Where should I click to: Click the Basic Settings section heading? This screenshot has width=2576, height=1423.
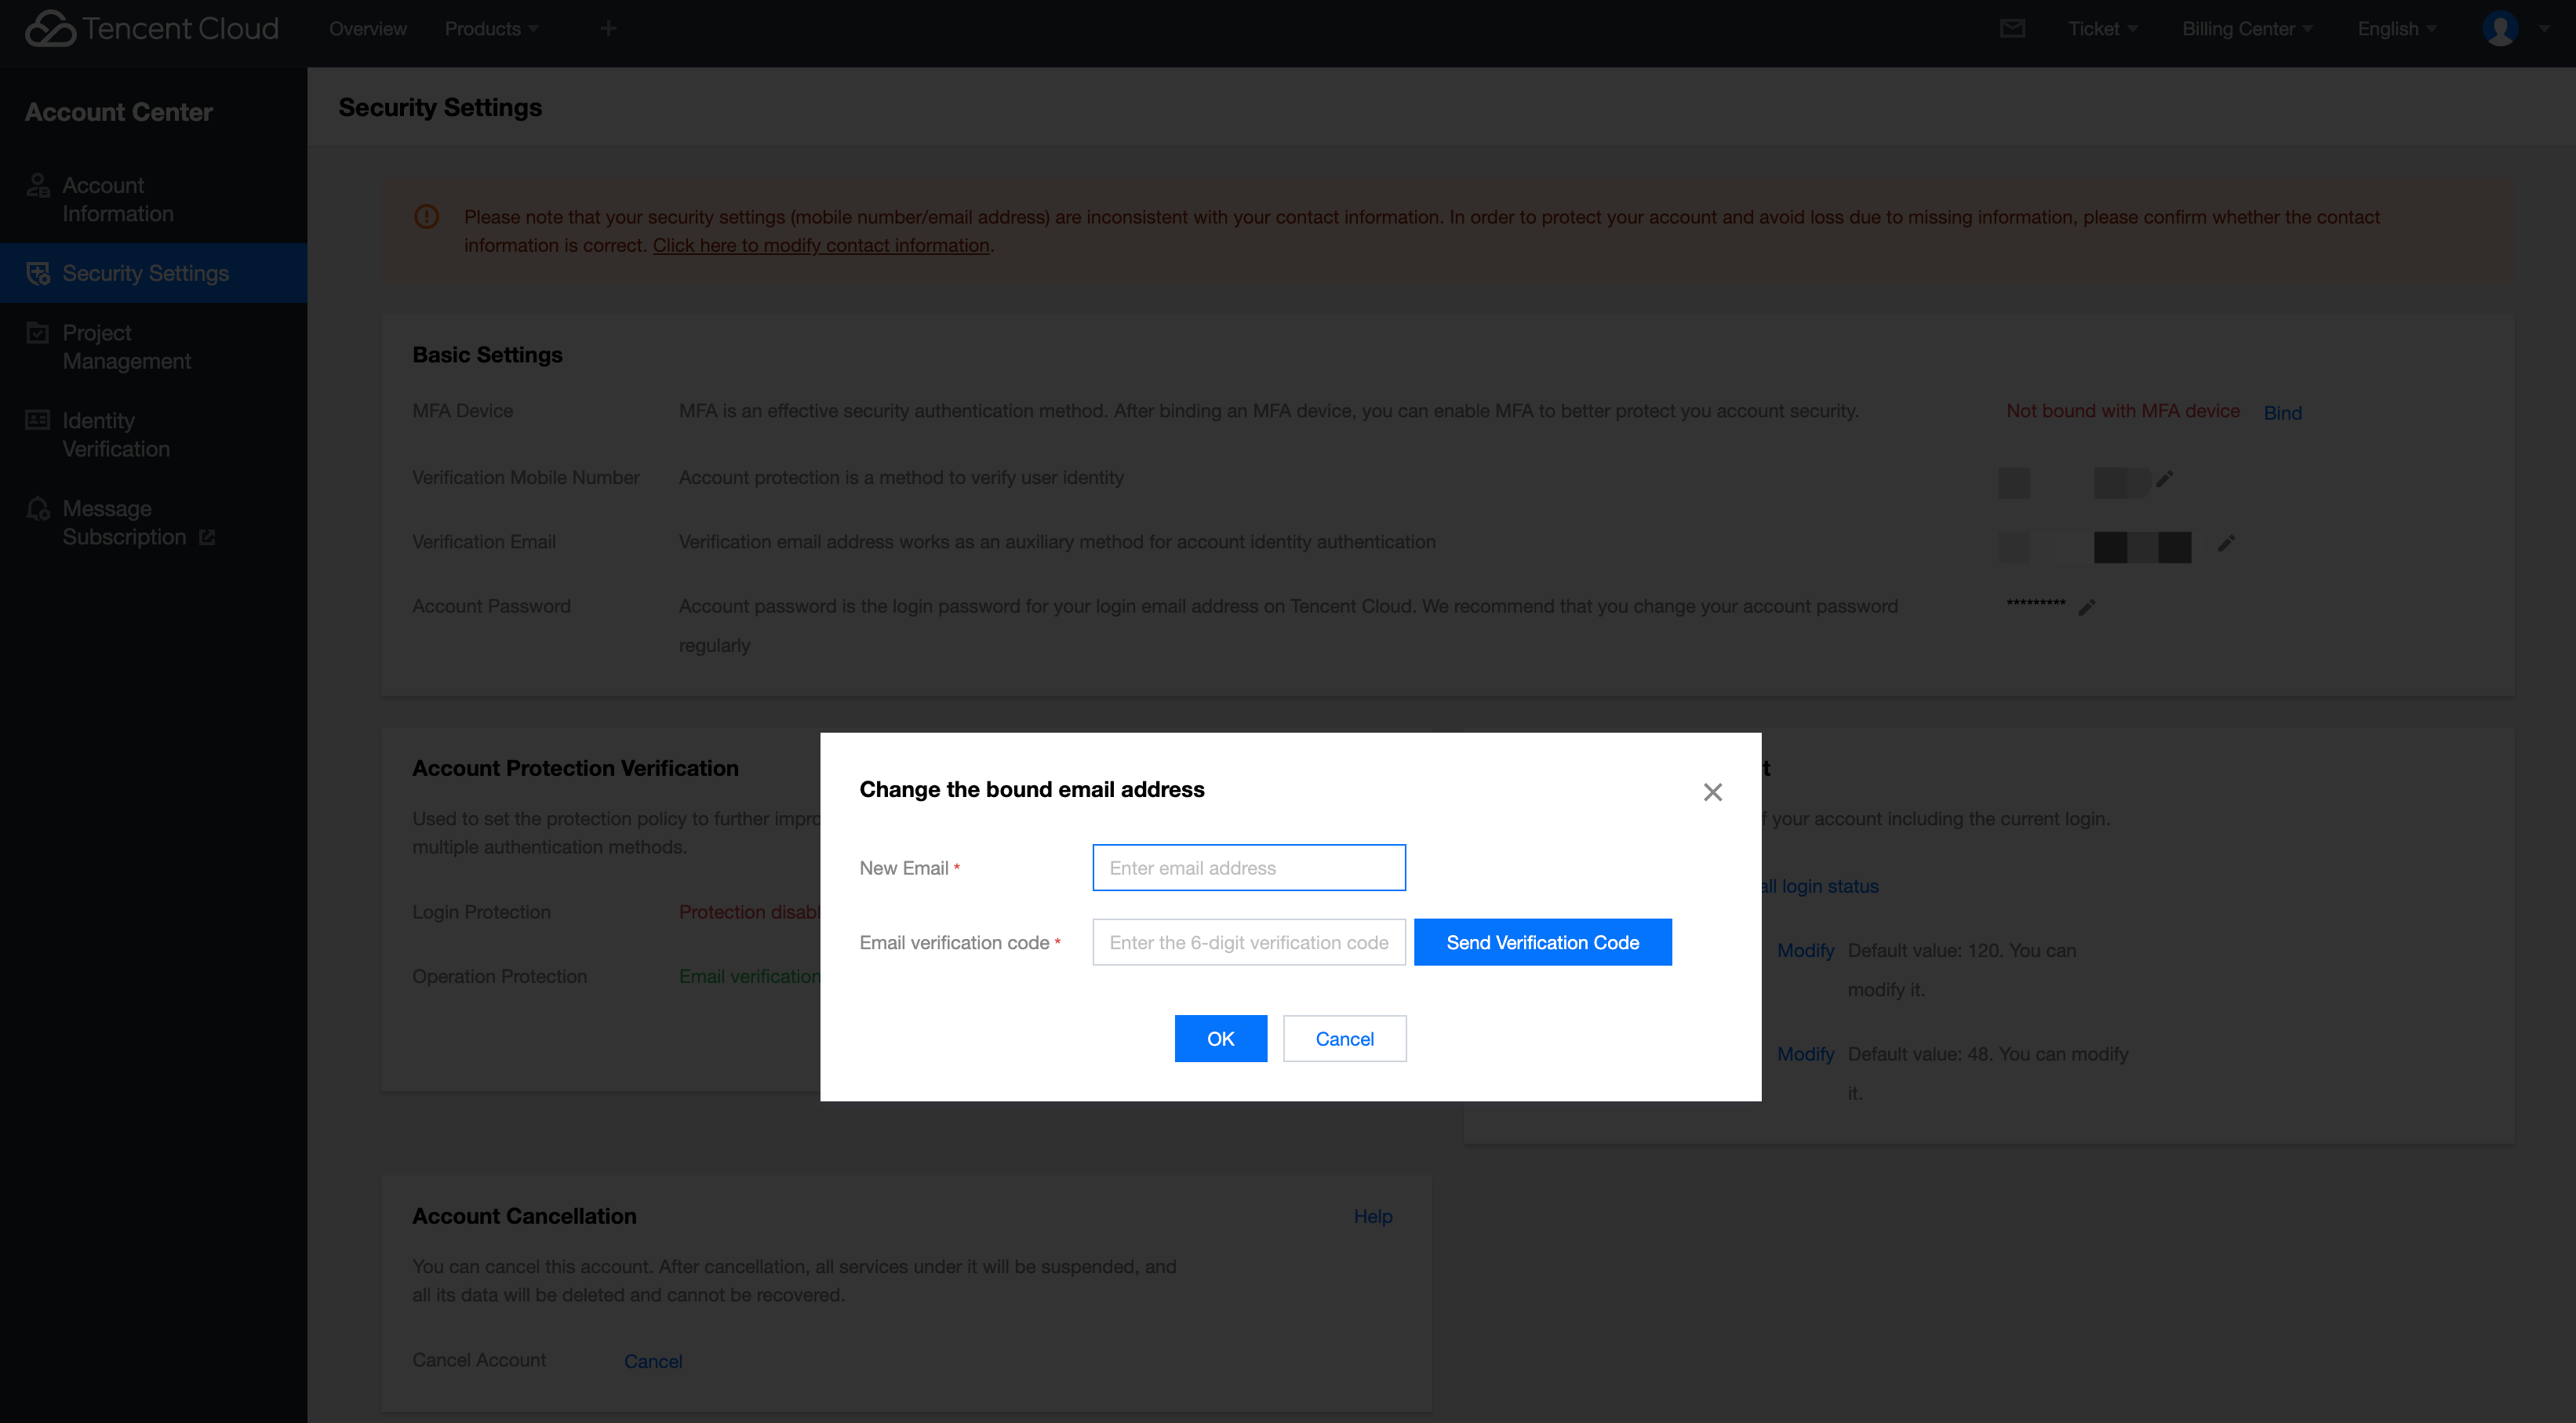click(487, 355)
